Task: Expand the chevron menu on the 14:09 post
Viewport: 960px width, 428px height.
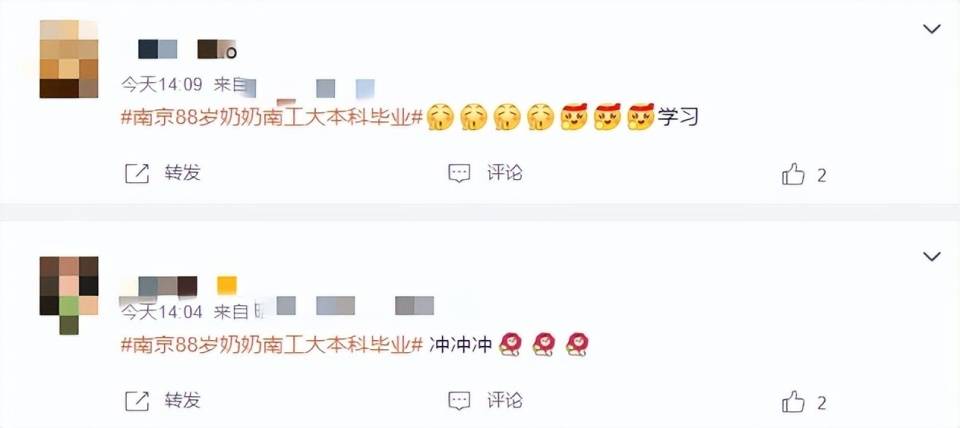Action: [x=932, y=29]
